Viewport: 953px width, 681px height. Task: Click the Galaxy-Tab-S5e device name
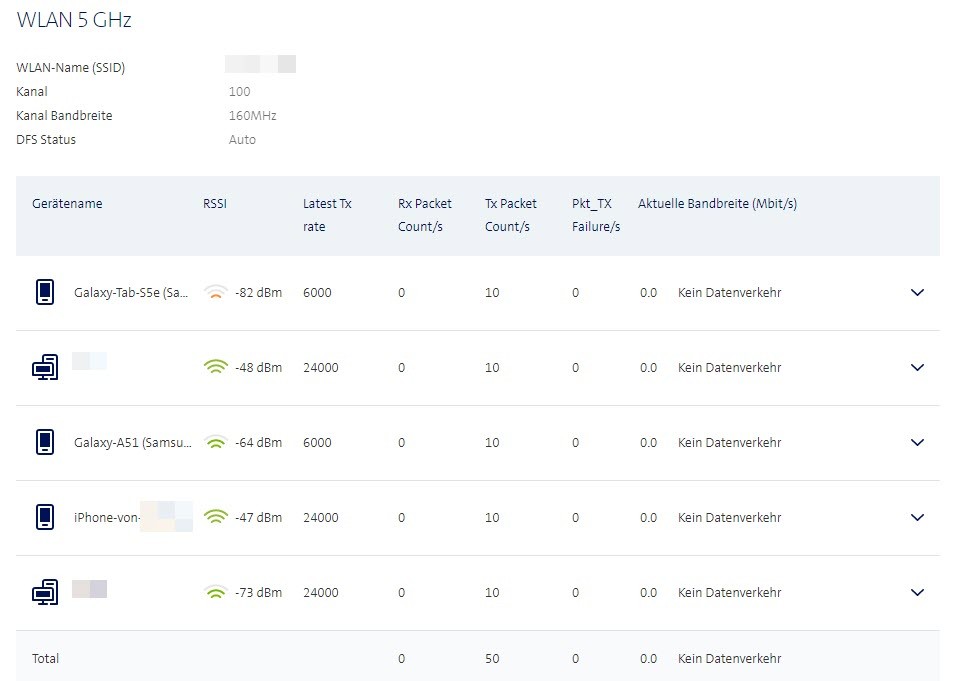tap(132, 293)
